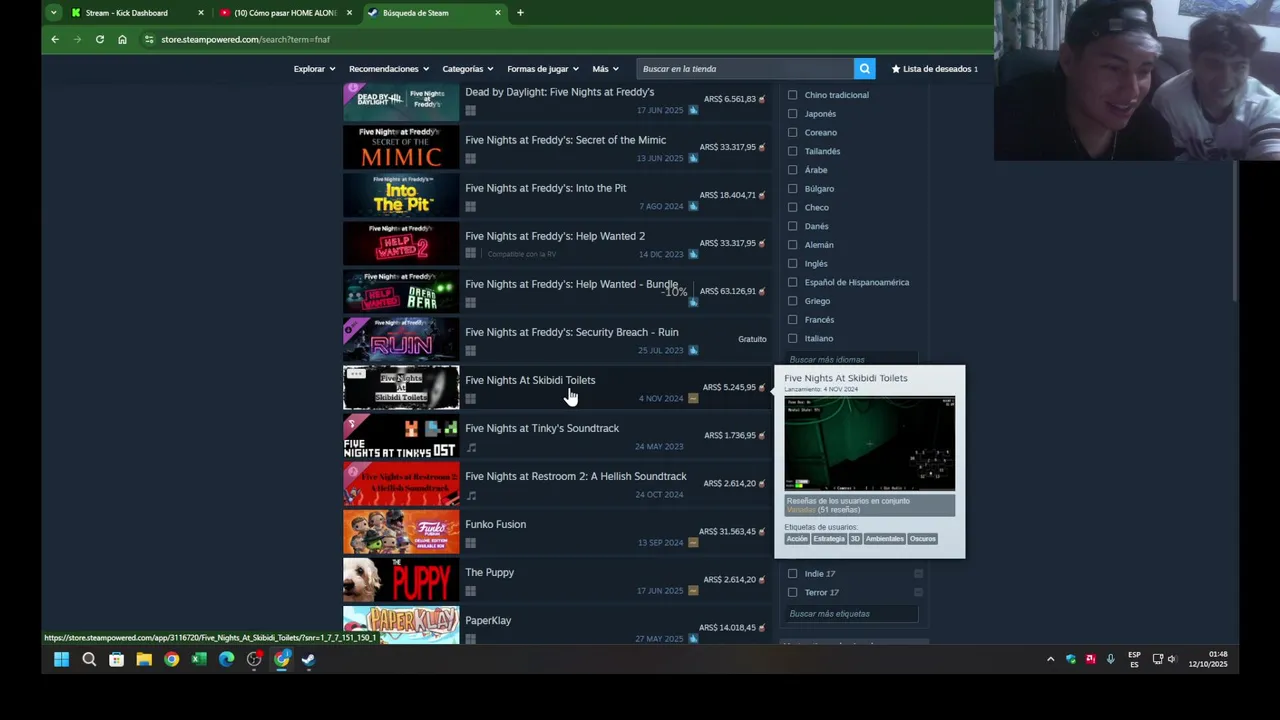Image resolution: width=1280 pixels, height=720 pixels.
Task: Tick the Indie tag checkbox
Action: [792, 573]
